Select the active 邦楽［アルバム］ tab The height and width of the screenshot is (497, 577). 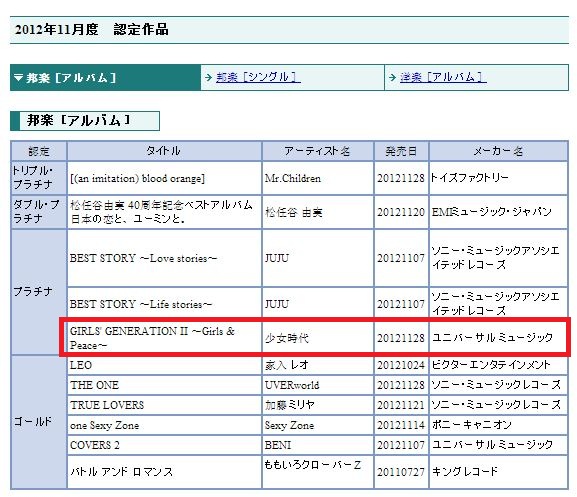point(105,78)
